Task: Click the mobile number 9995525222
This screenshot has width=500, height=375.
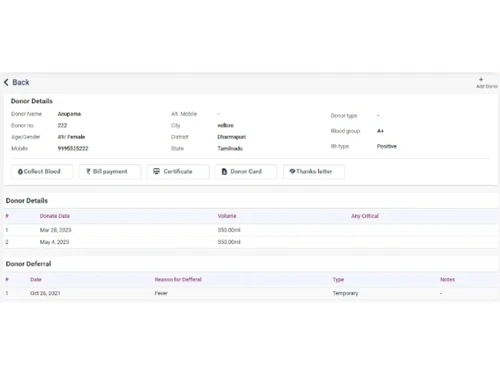Action: click(x=73, y=148)
